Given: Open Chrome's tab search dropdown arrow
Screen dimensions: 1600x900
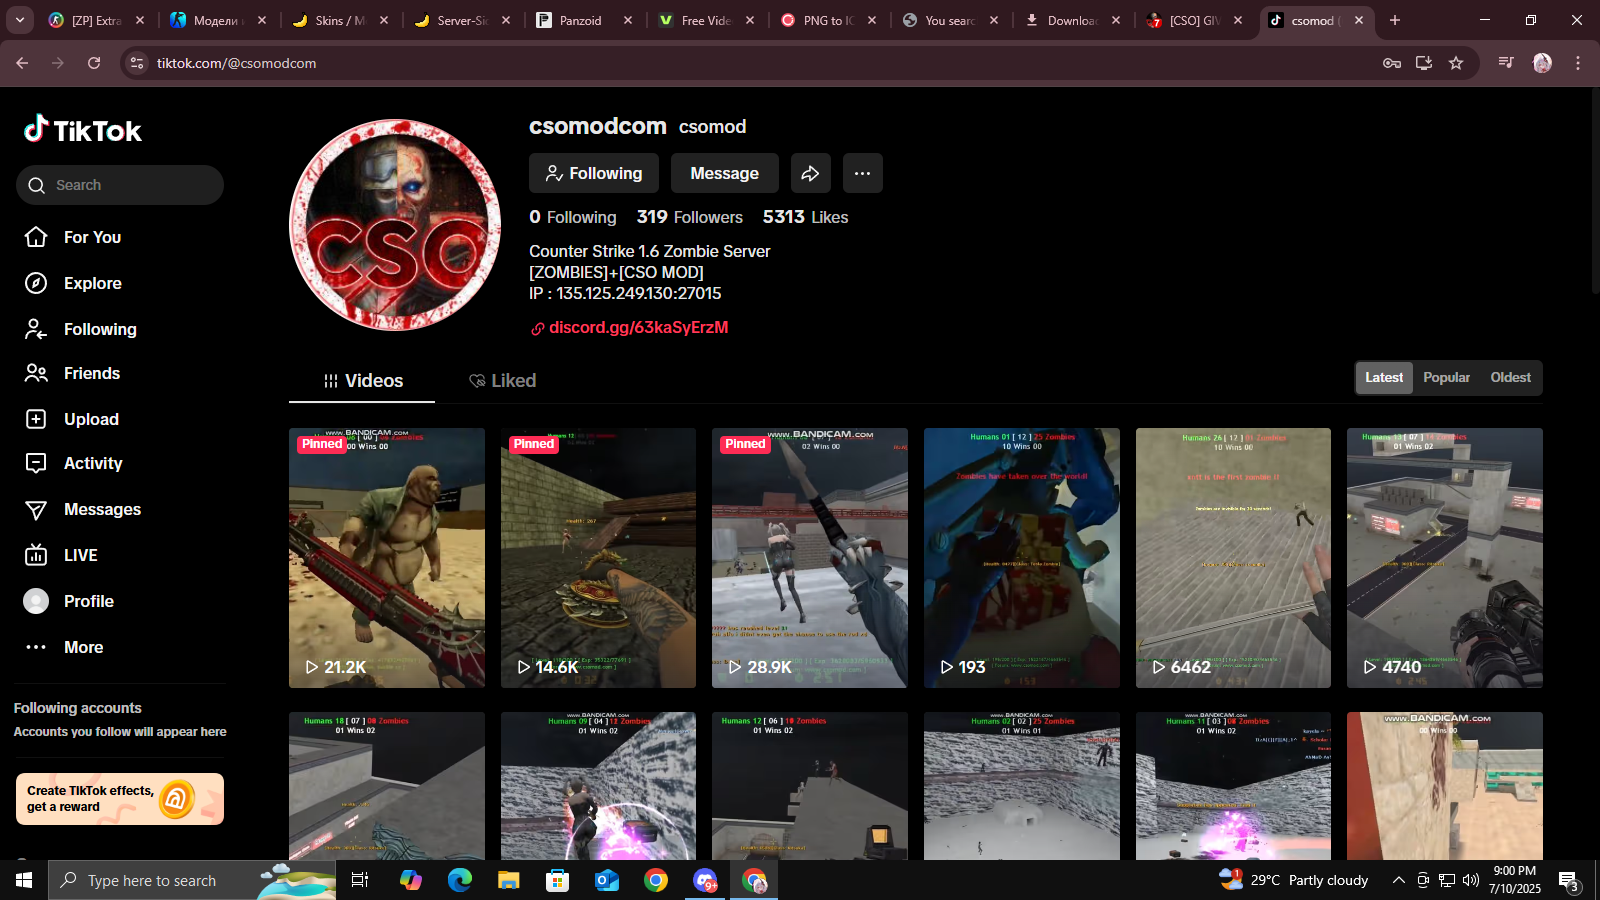Looking at the screenshot, I should coord(20,20).
